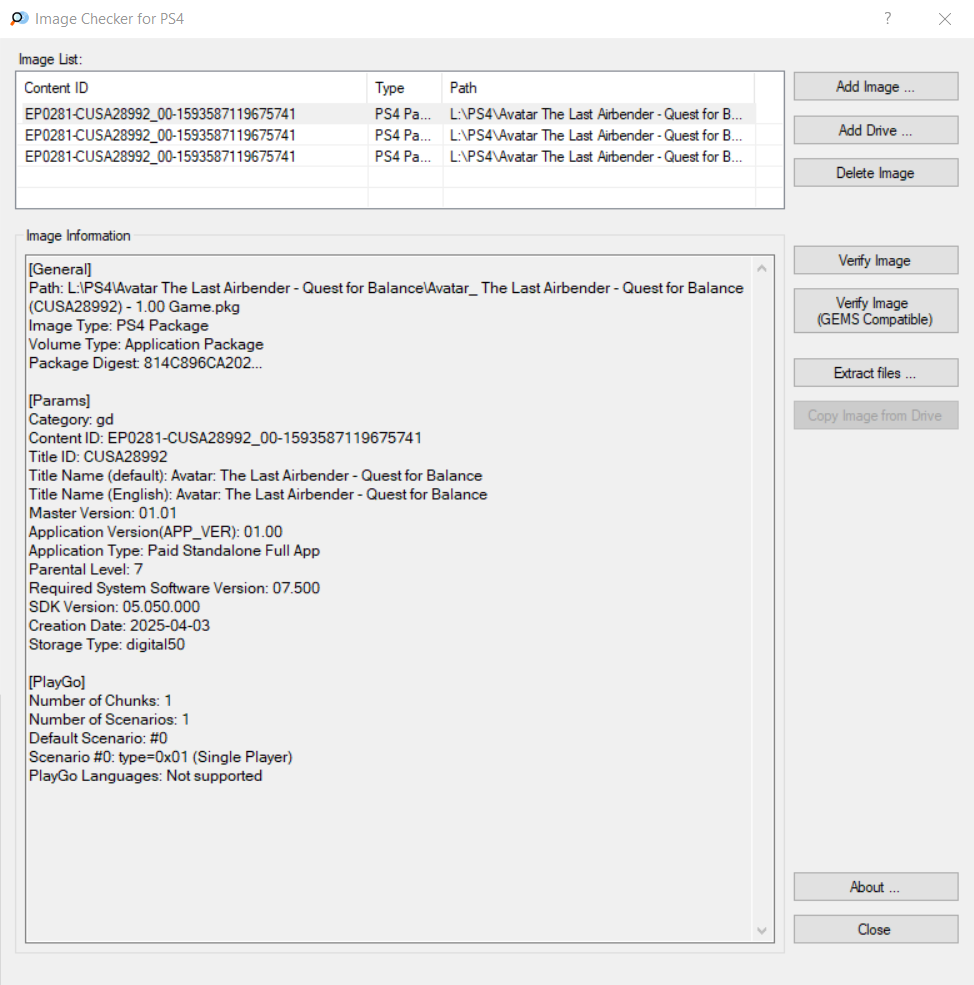
Task: Click the 'Number of Chunks: 1' line
Action: (x=101, y=700)
